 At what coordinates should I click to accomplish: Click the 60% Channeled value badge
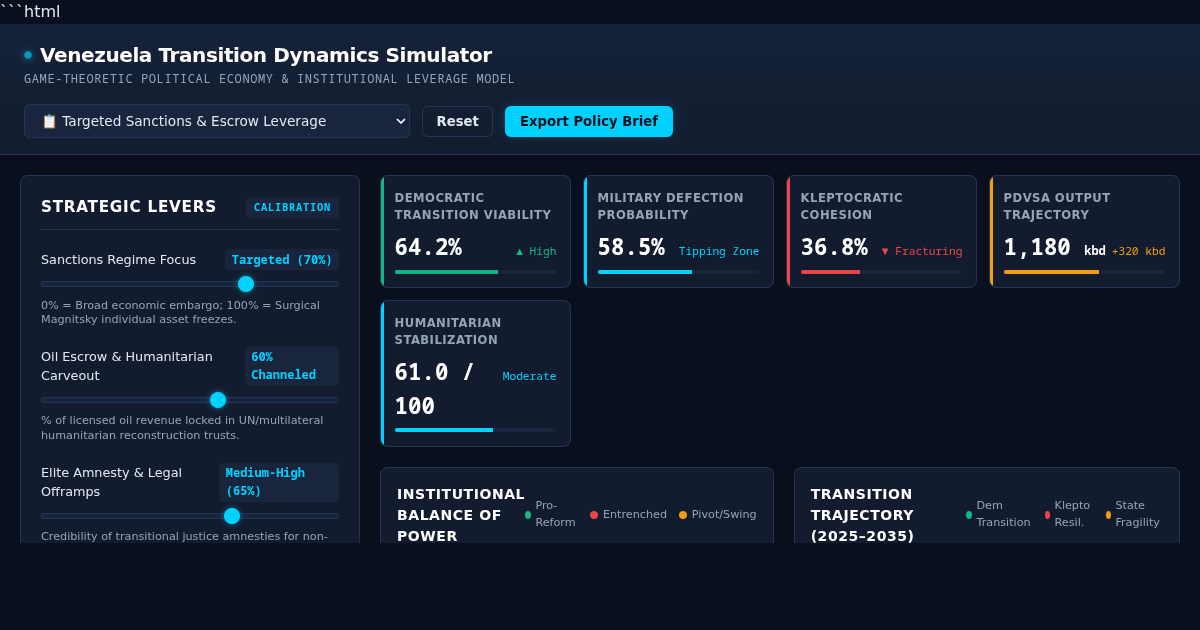click(292, 366)
